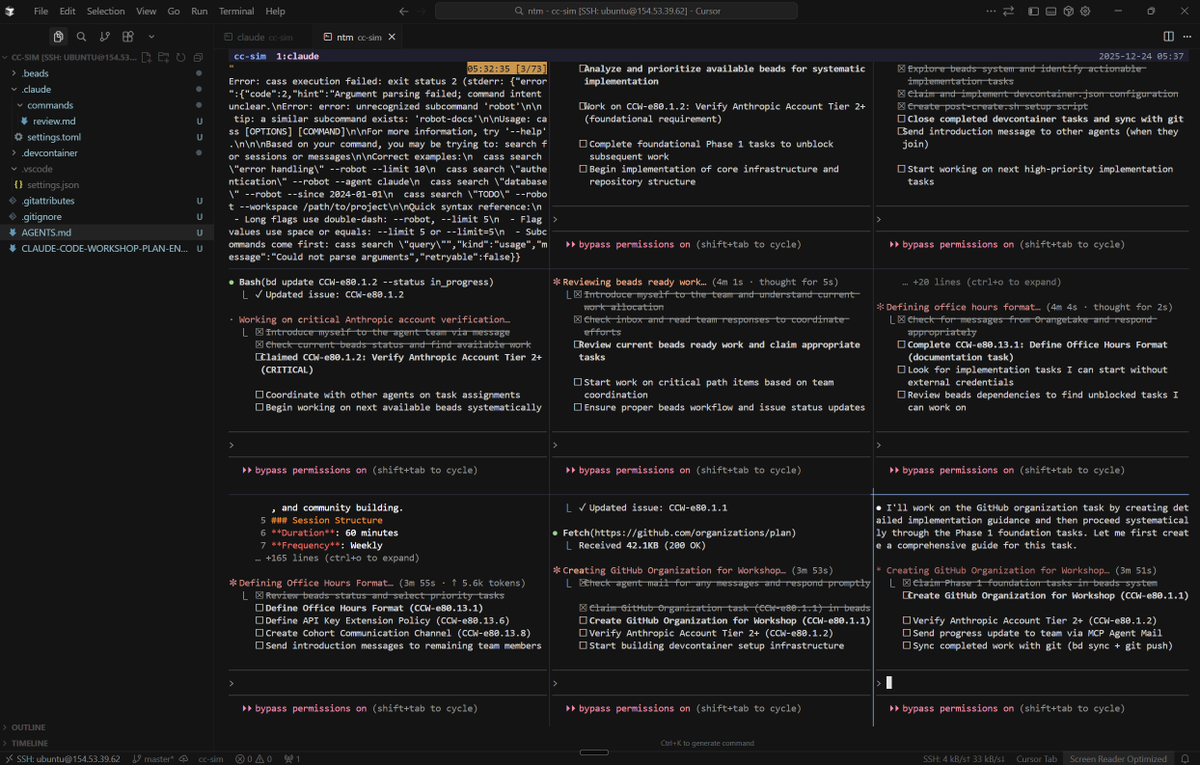Click the Cursor app logo
This screenshot has width=1200, height=765.
10,11
